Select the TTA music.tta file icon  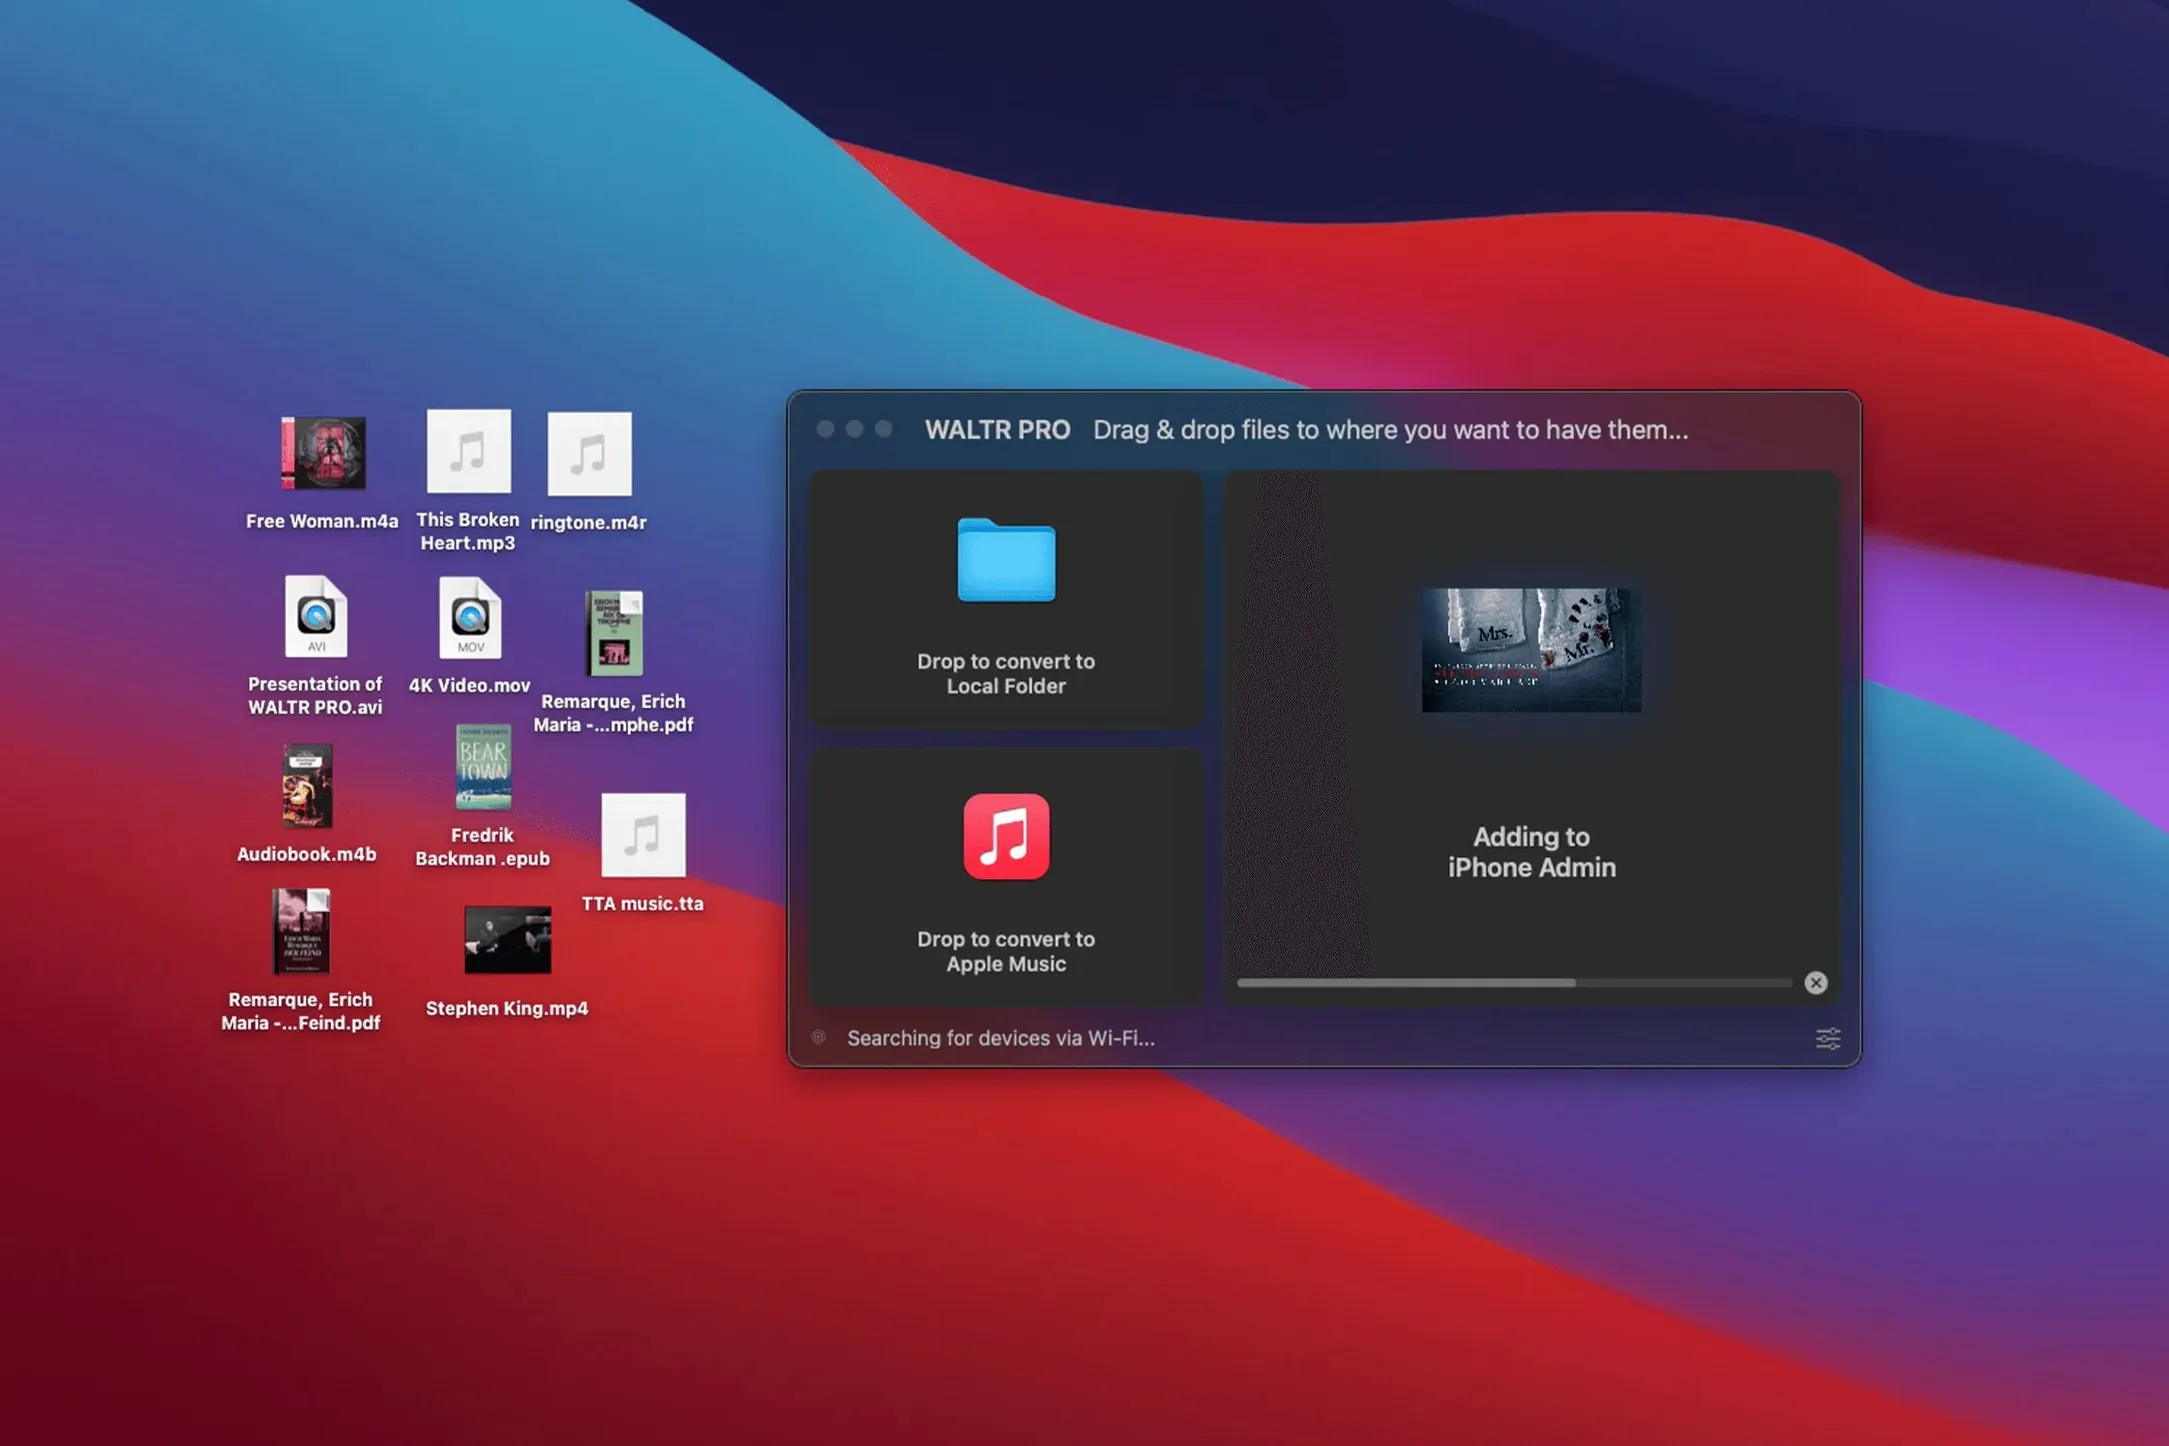click(x=643, y=835)
